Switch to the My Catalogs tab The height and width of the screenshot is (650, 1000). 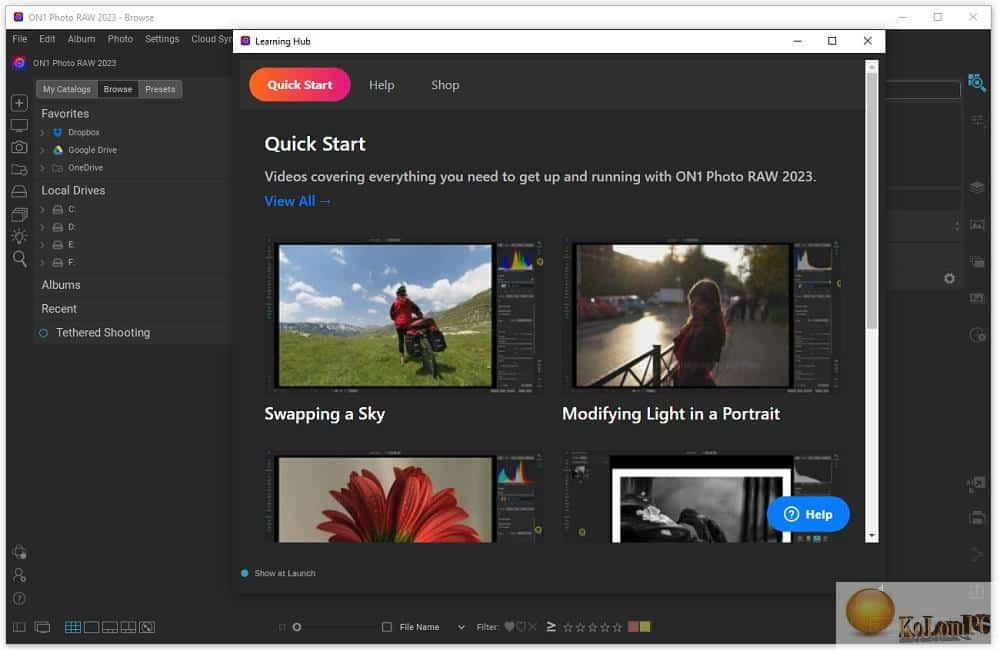click(x=67, y=89)
